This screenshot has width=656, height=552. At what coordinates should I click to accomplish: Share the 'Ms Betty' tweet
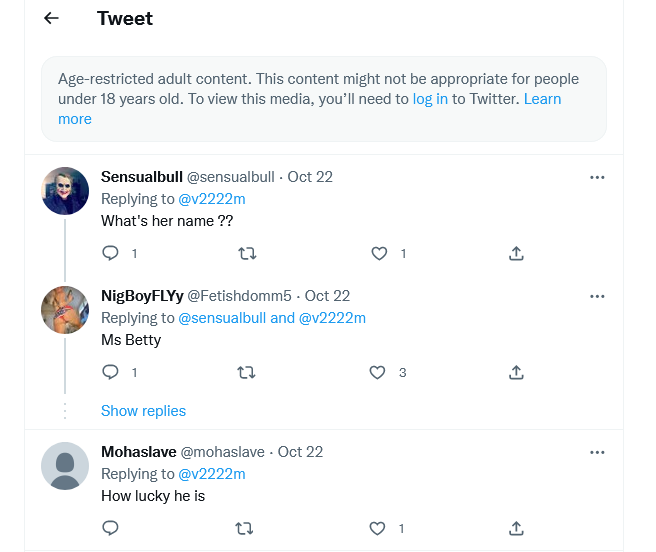[516, 372]
